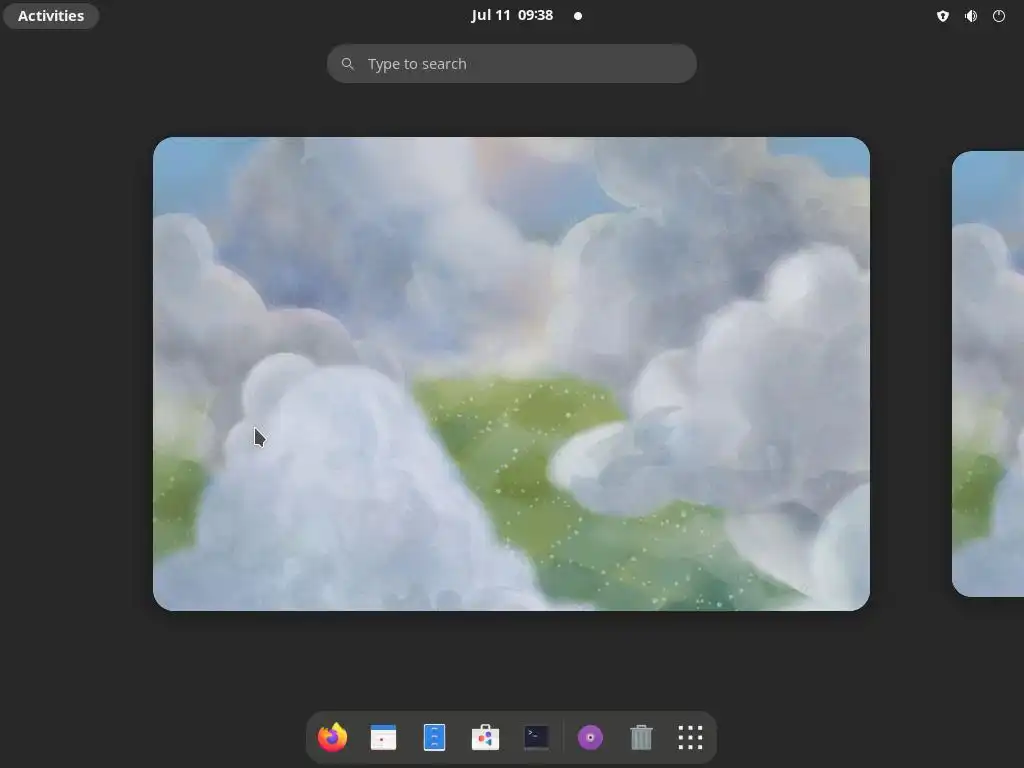
Task: Click the magnifier icon in search bar
Action: 348,63
